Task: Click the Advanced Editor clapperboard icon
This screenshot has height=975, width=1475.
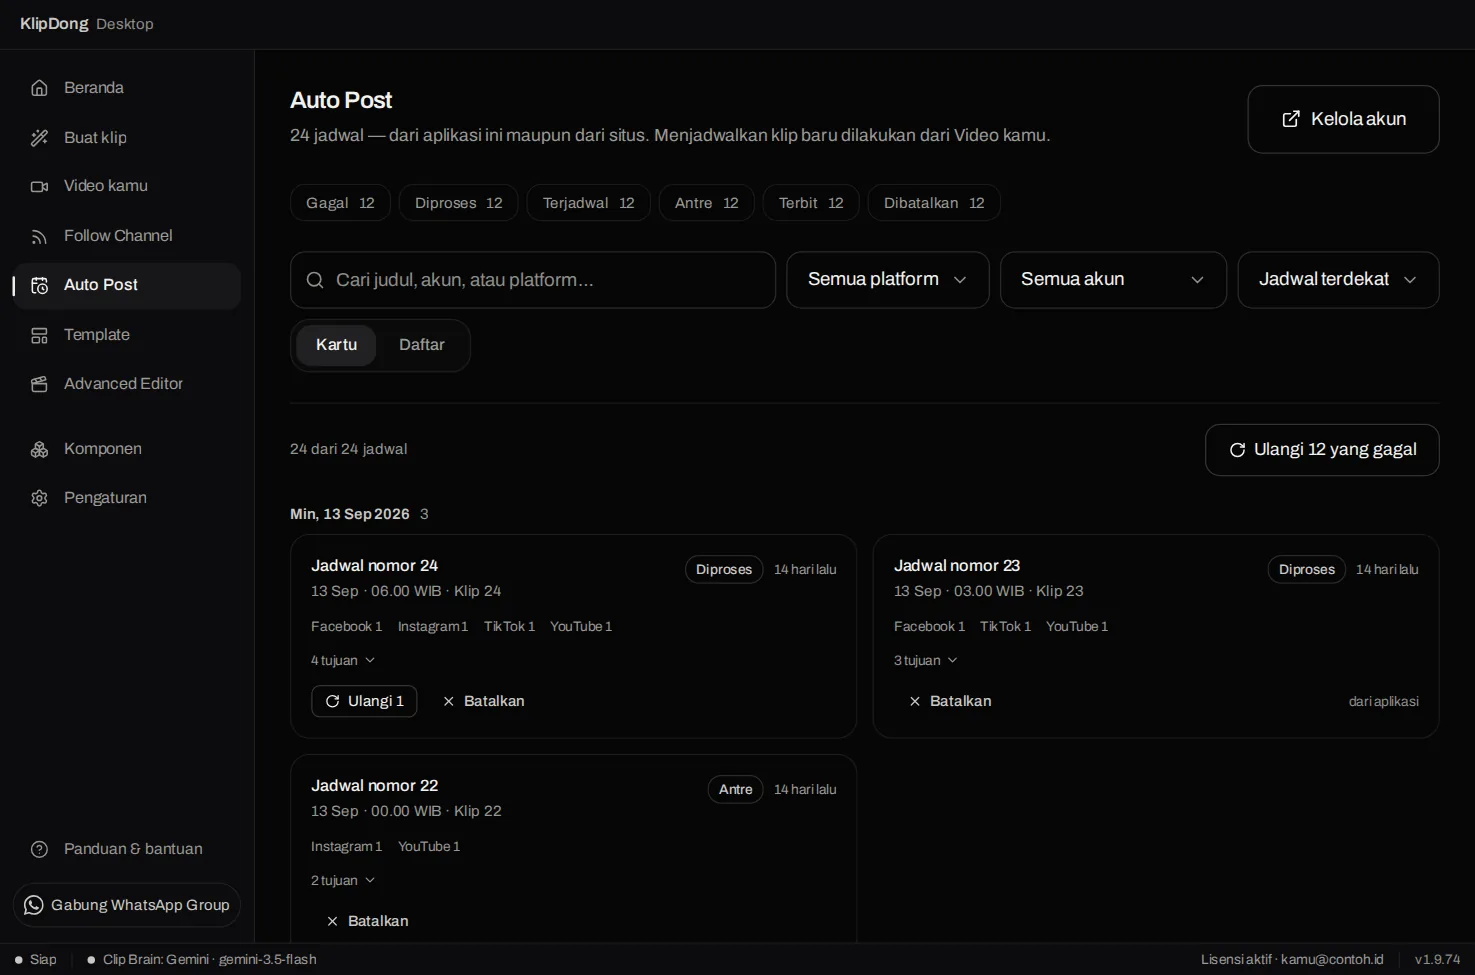Action: (x=39, y=384)
